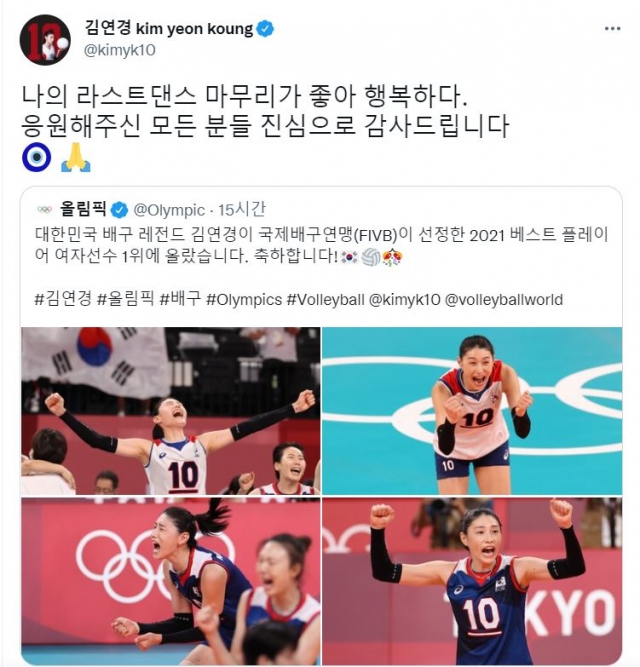Open the #Olympics hashtag

244,299
